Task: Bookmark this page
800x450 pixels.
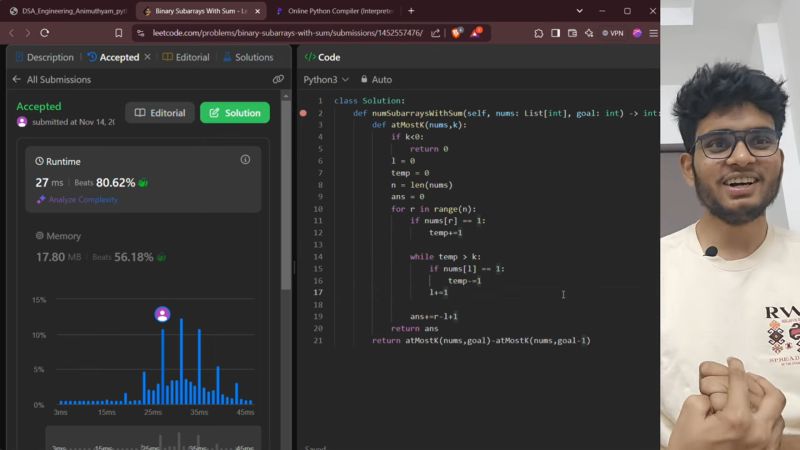Action: tap(118, 33)
